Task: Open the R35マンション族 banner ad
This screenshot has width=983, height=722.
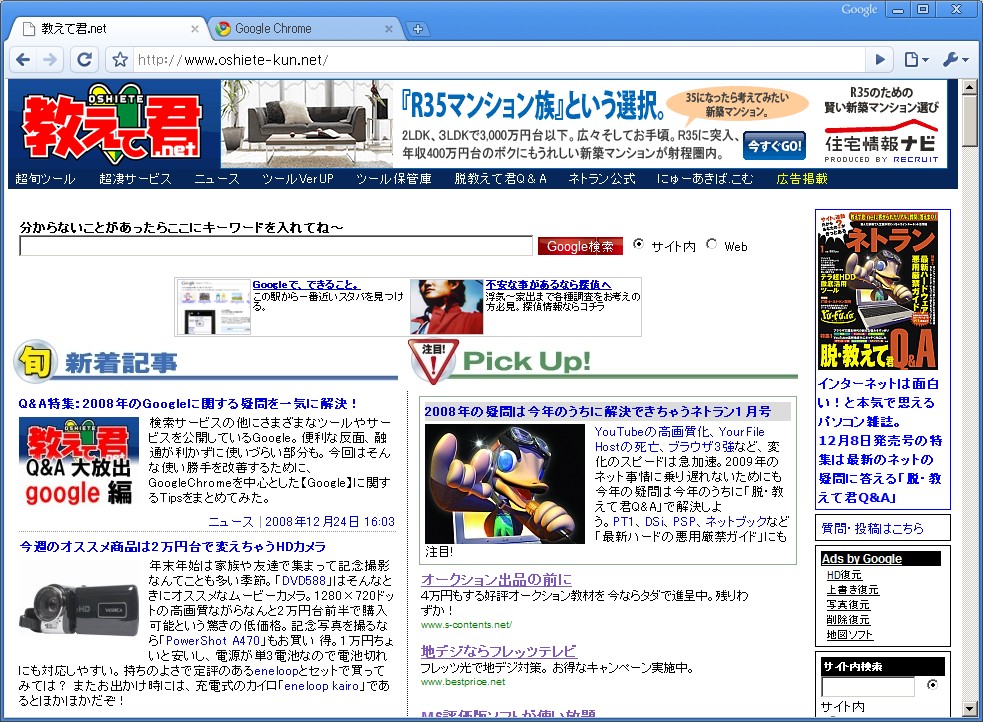Action: [584, 123]
